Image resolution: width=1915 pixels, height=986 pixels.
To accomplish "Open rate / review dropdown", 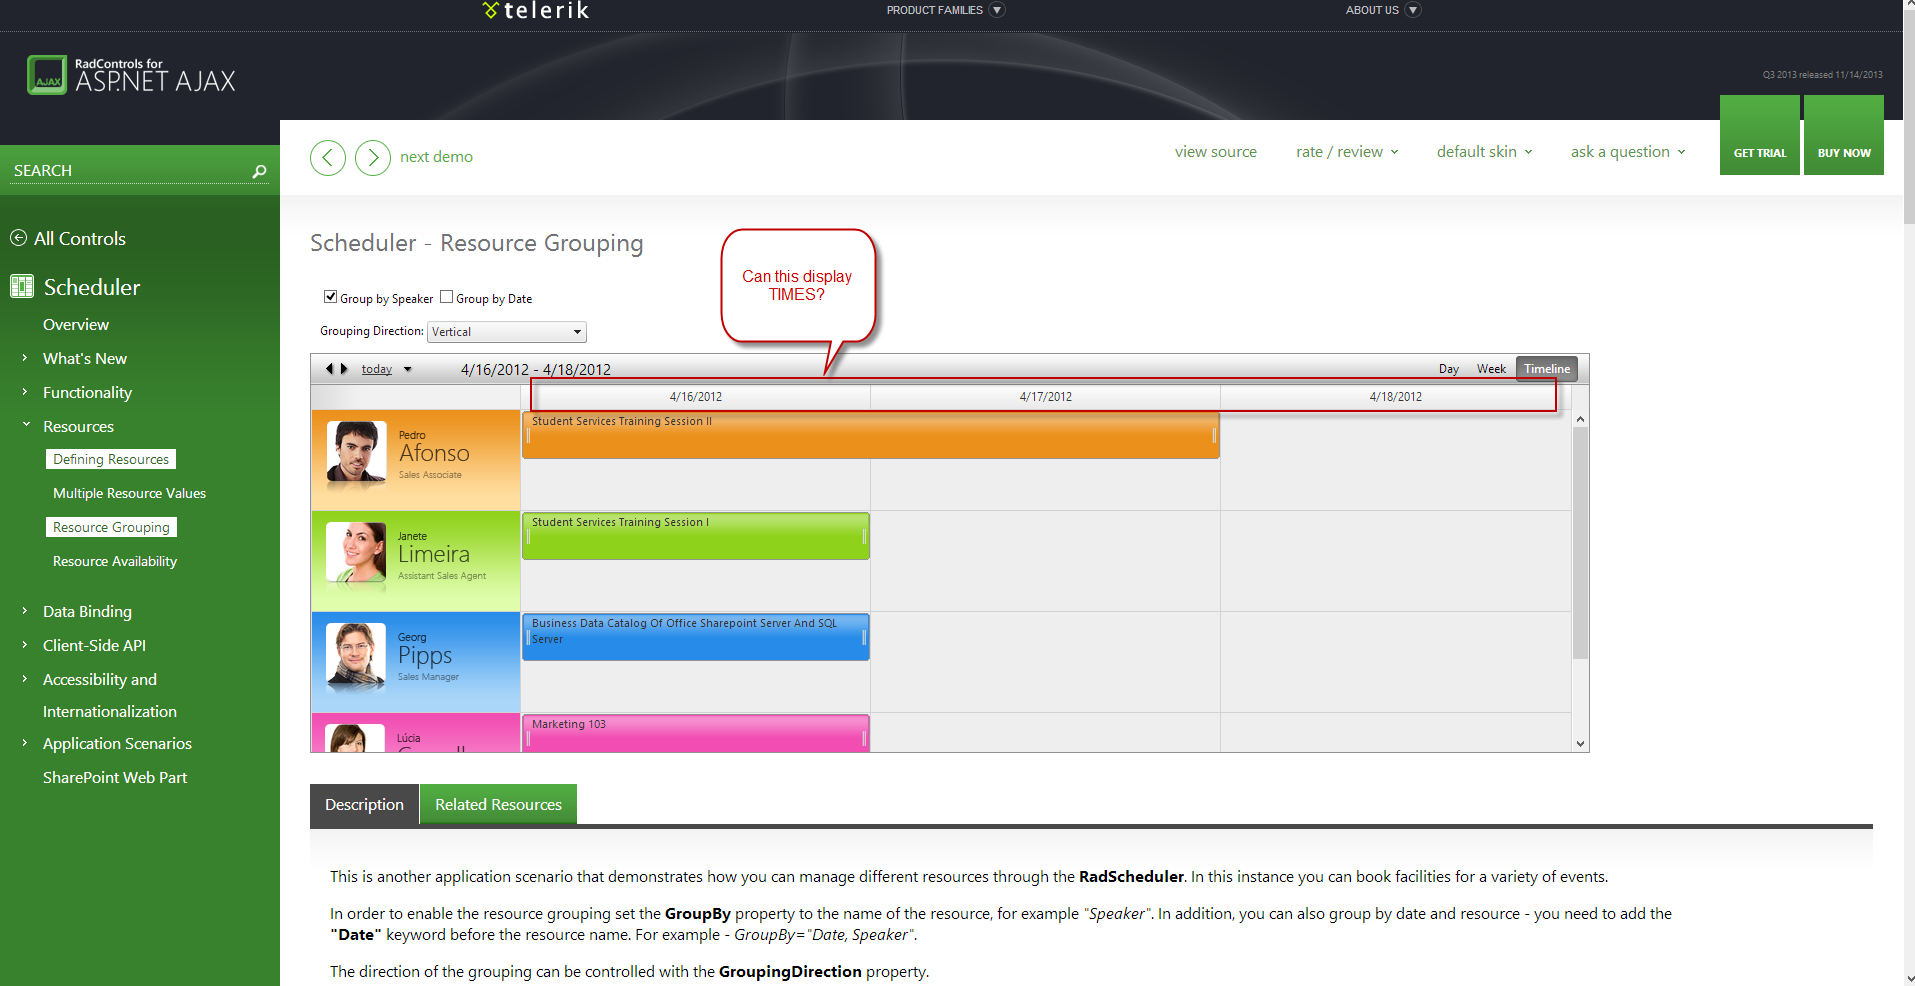I will click(1347, 152).
